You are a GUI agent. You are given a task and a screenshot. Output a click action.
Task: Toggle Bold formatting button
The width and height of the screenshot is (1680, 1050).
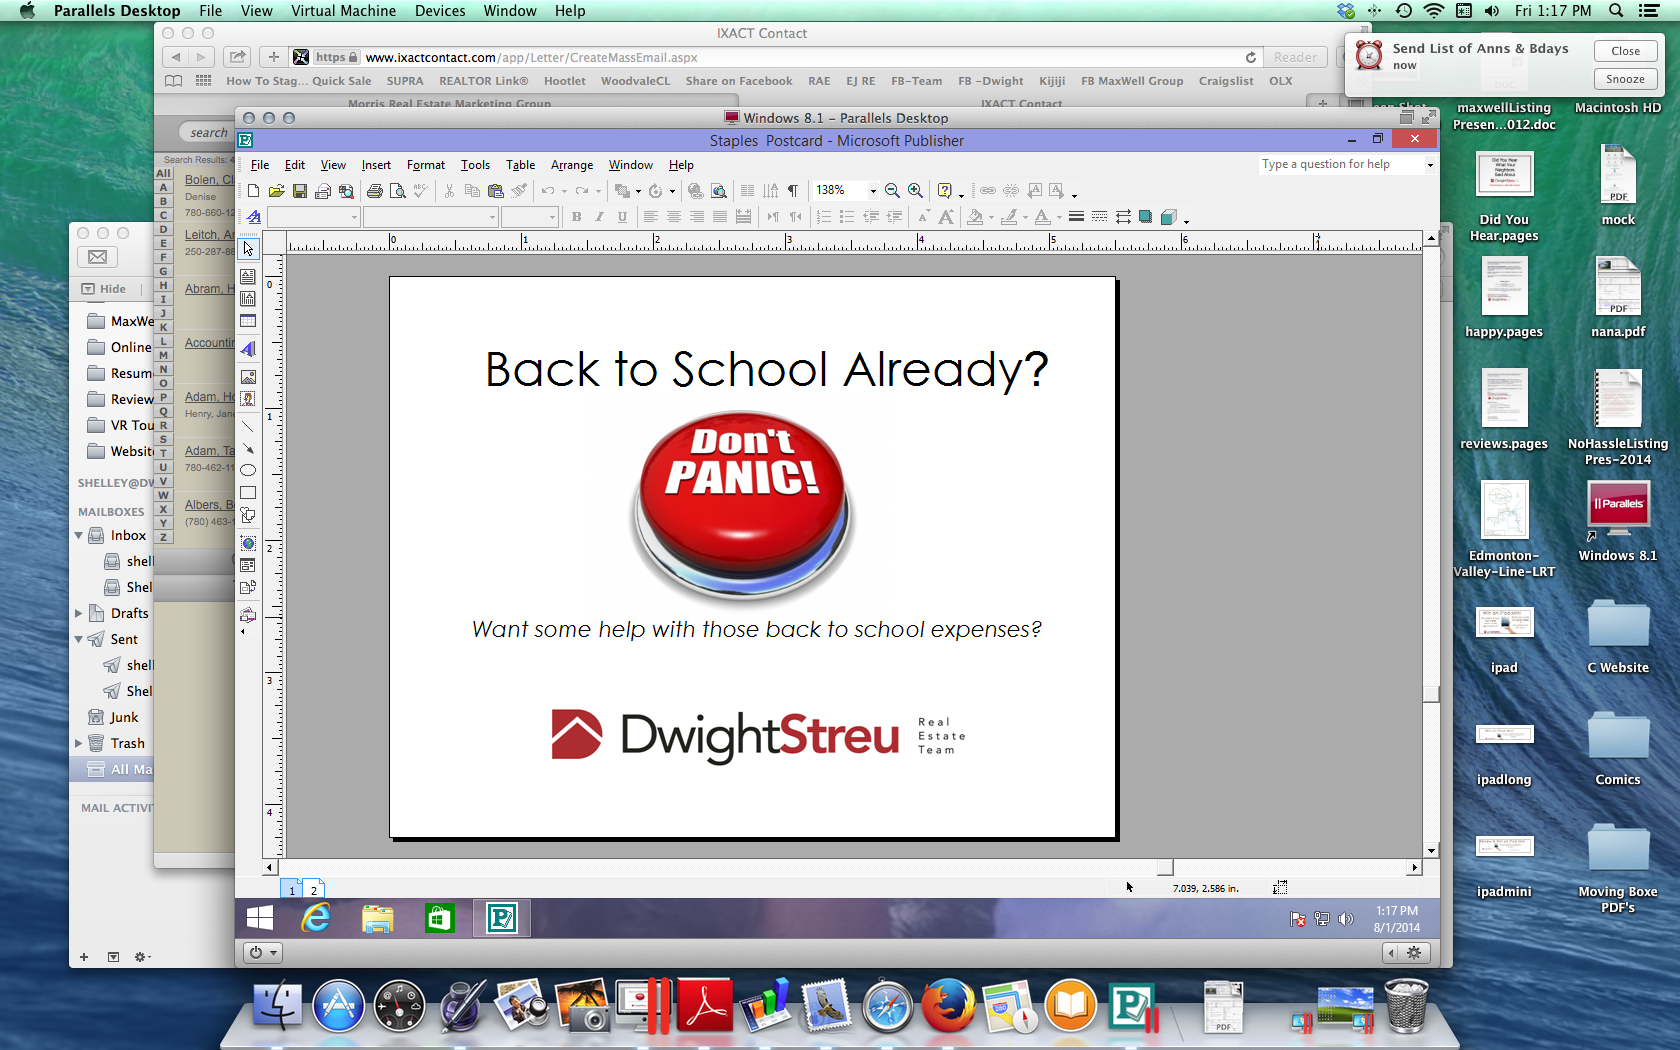(576, 217)
